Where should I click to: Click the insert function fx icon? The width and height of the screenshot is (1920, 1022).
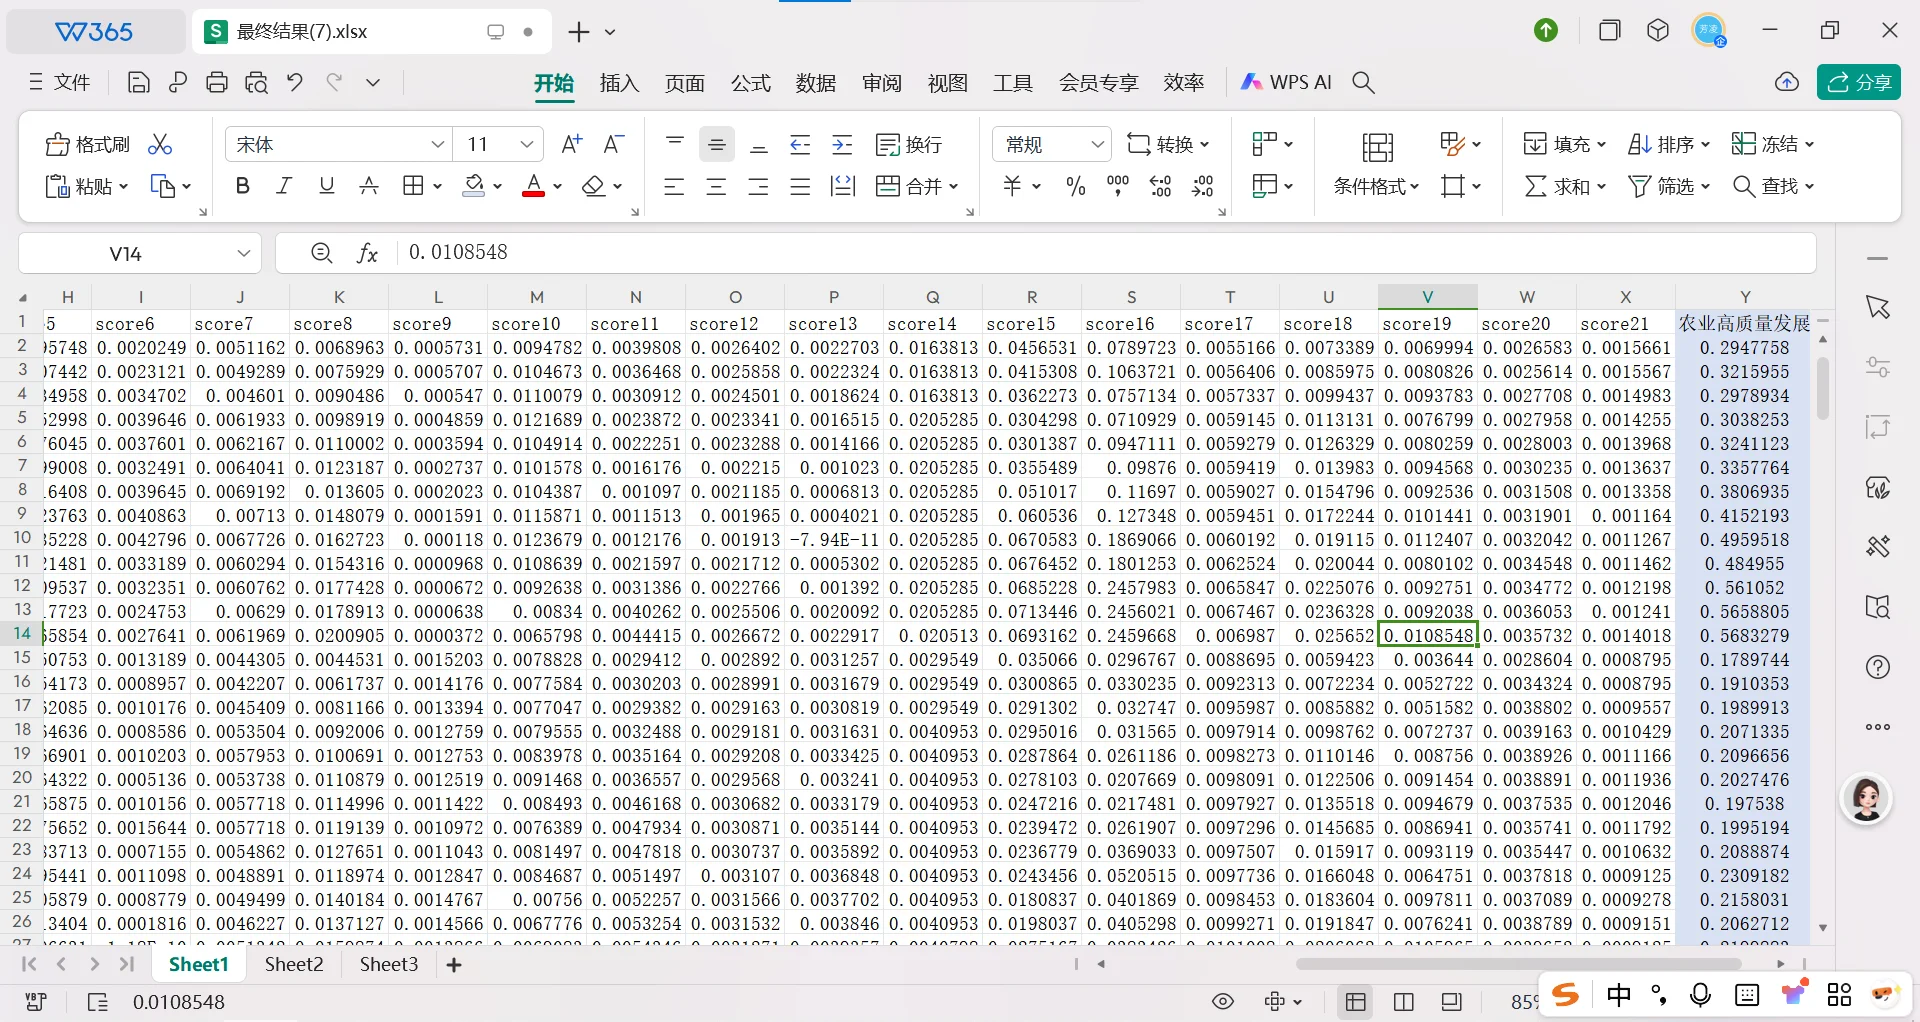point(368,254)
